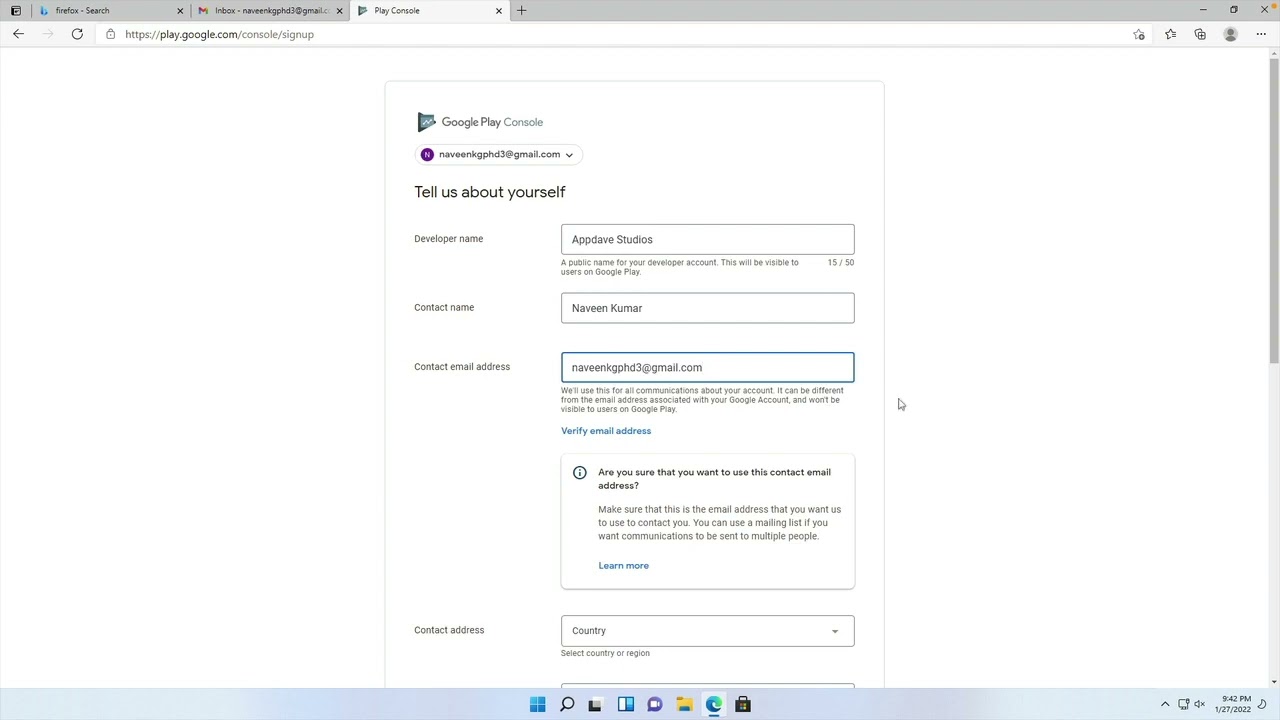Screen dimensions: 1280x720
Task: Open the Windows Start menu
Action: [538, 704]
